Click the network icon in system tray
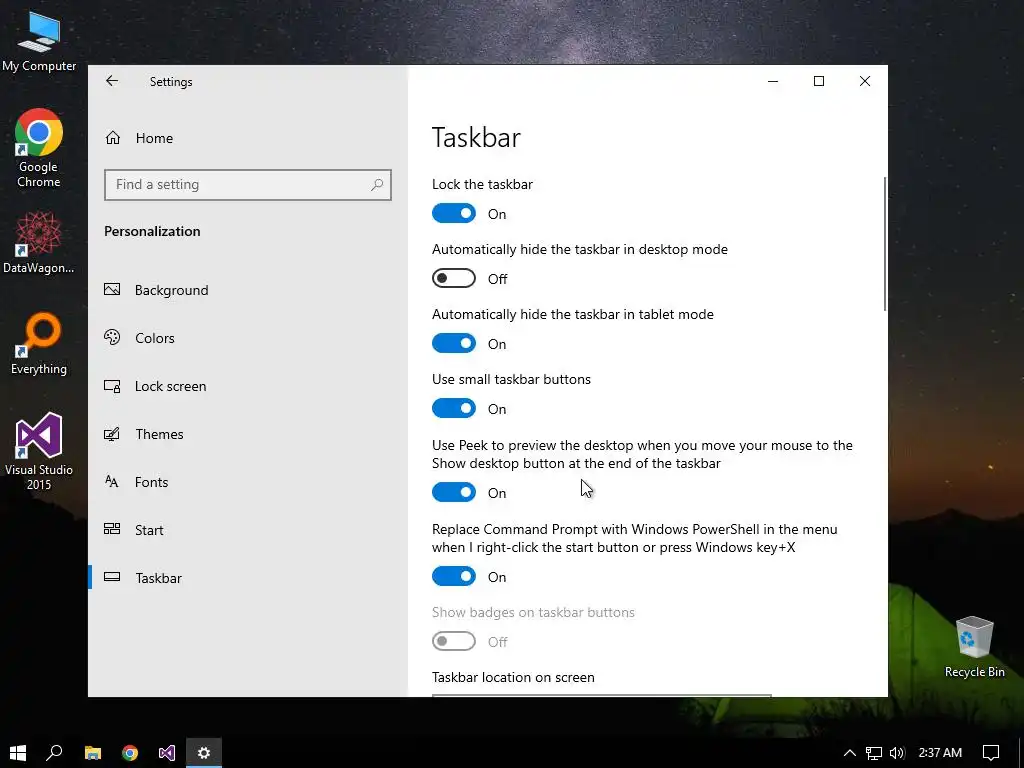 click(x=874, y=753)
